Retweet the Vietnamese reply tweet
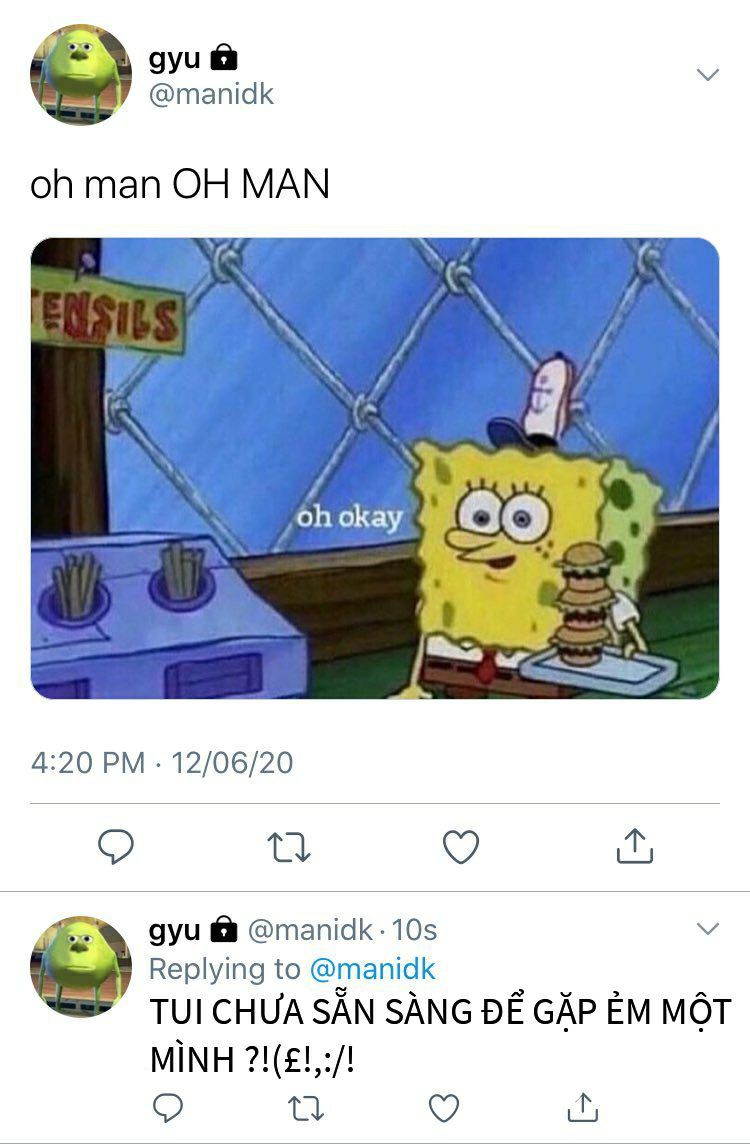750x1144 pixels. pos(306,1108)
